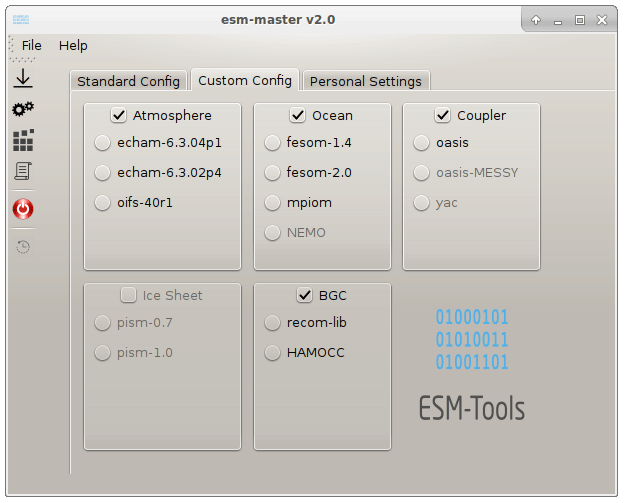Viewport: 624px width, 503px height.
Task: Uncheck the BGC checkbox
Action: [305, 295]
